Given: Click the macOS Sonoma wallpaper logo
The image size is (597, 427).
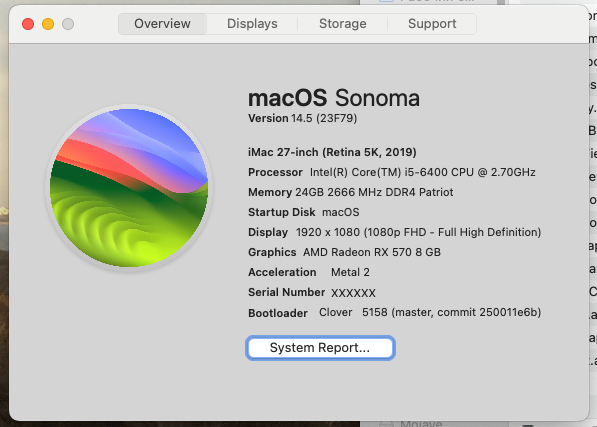Looking at the screenshot, I should 129,188.
